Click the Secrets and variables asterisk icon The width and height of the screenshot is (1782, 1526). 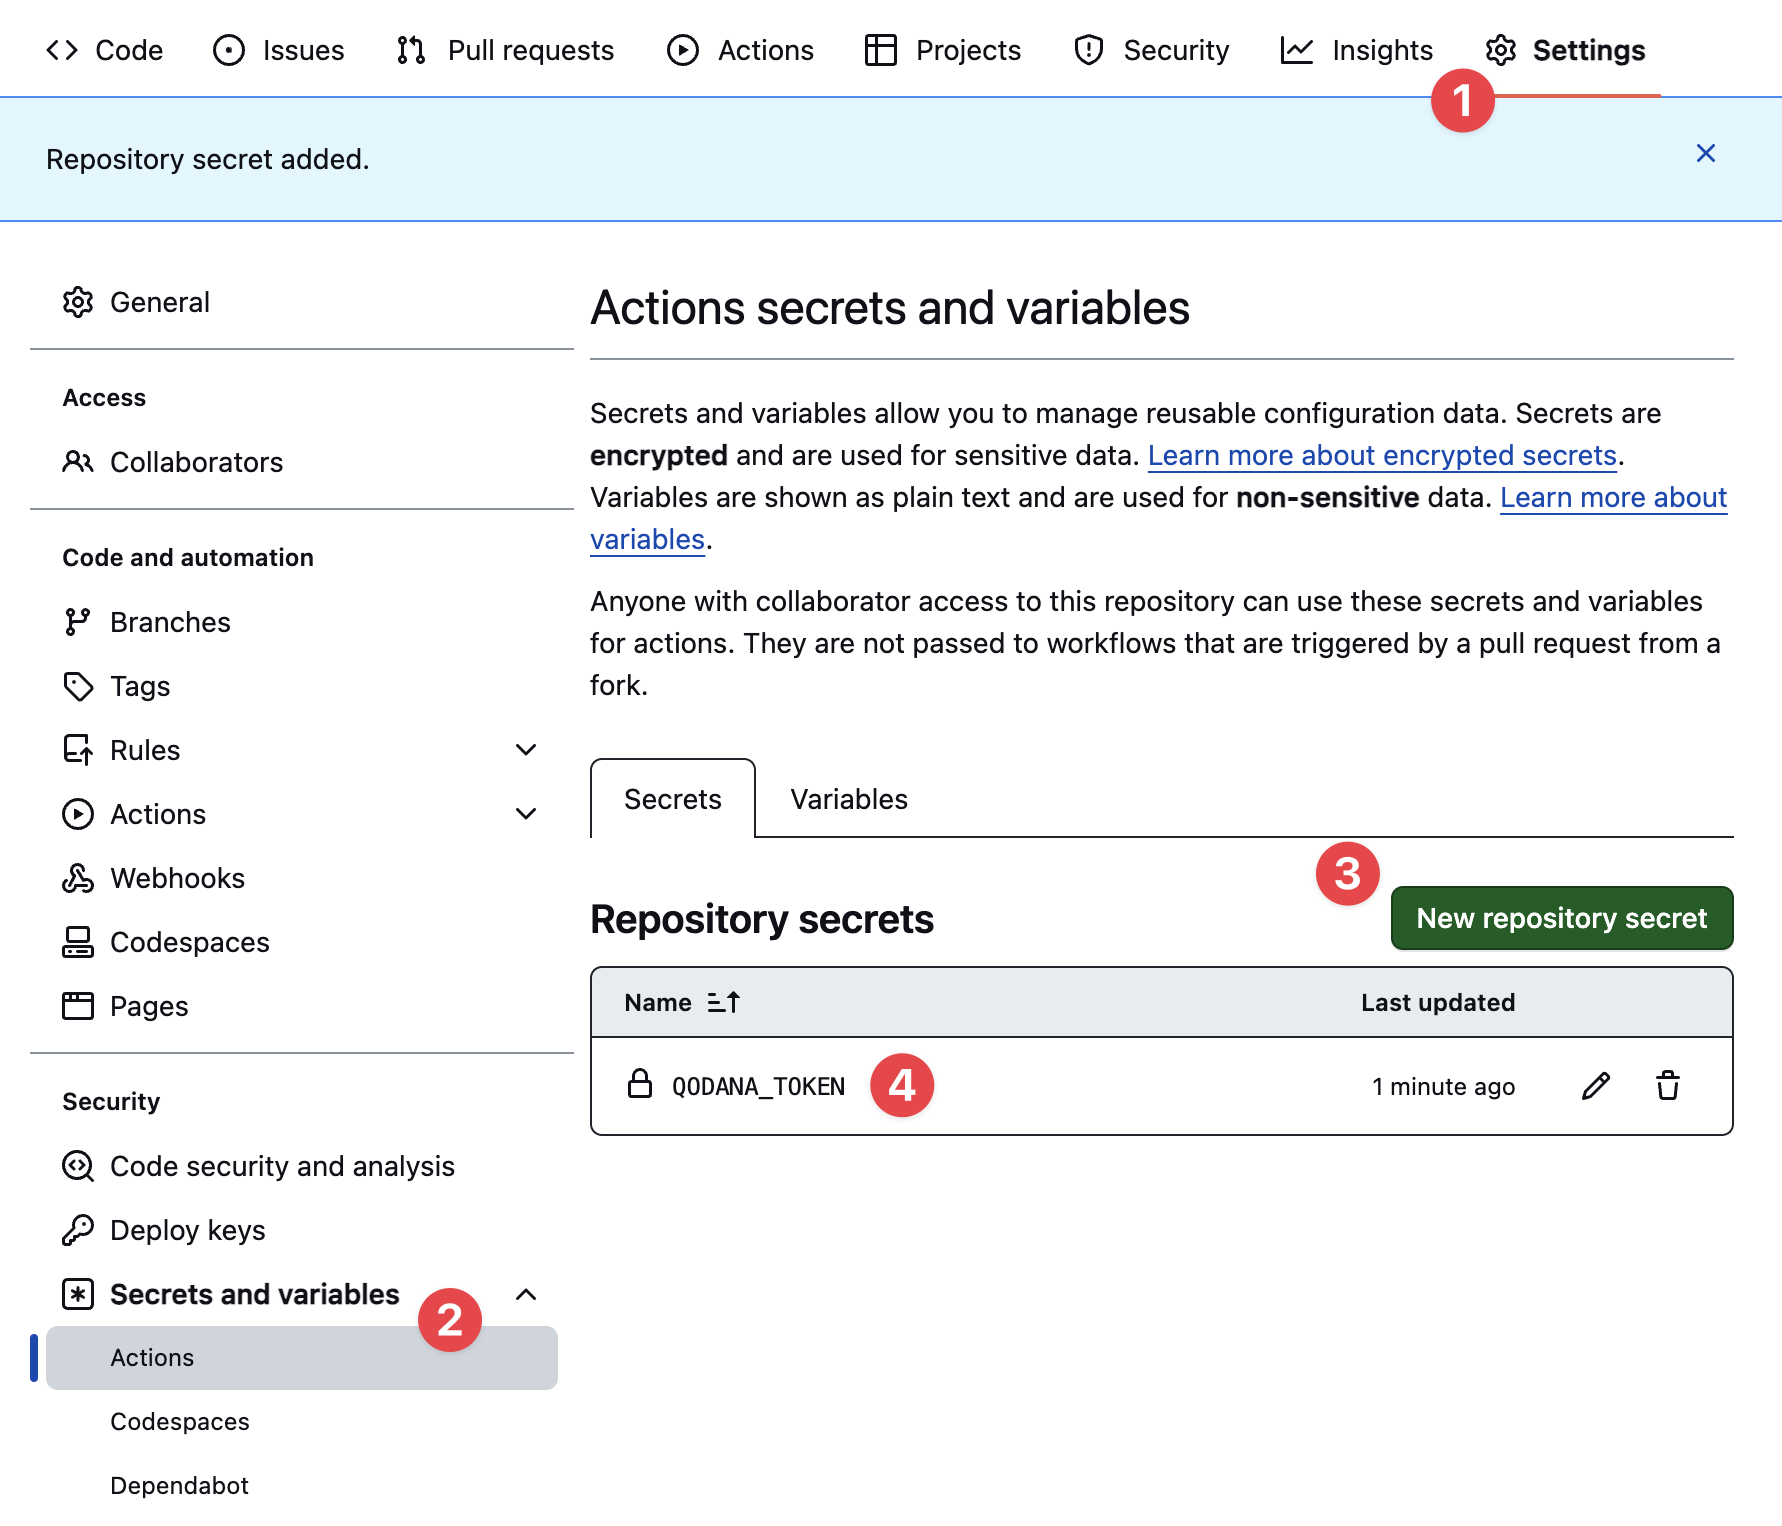[78, 1294]
